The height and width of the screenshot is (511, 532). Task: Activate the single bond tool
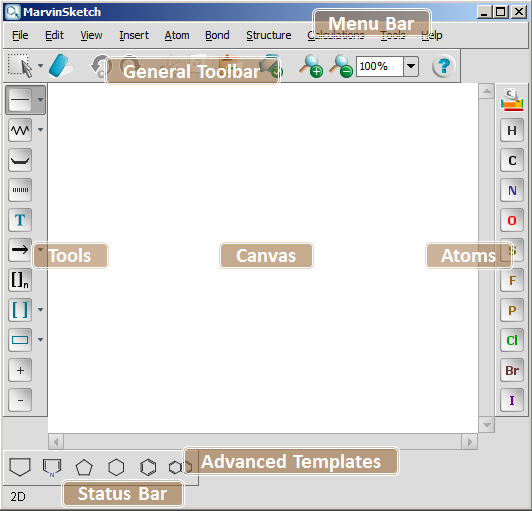[20, 100]
